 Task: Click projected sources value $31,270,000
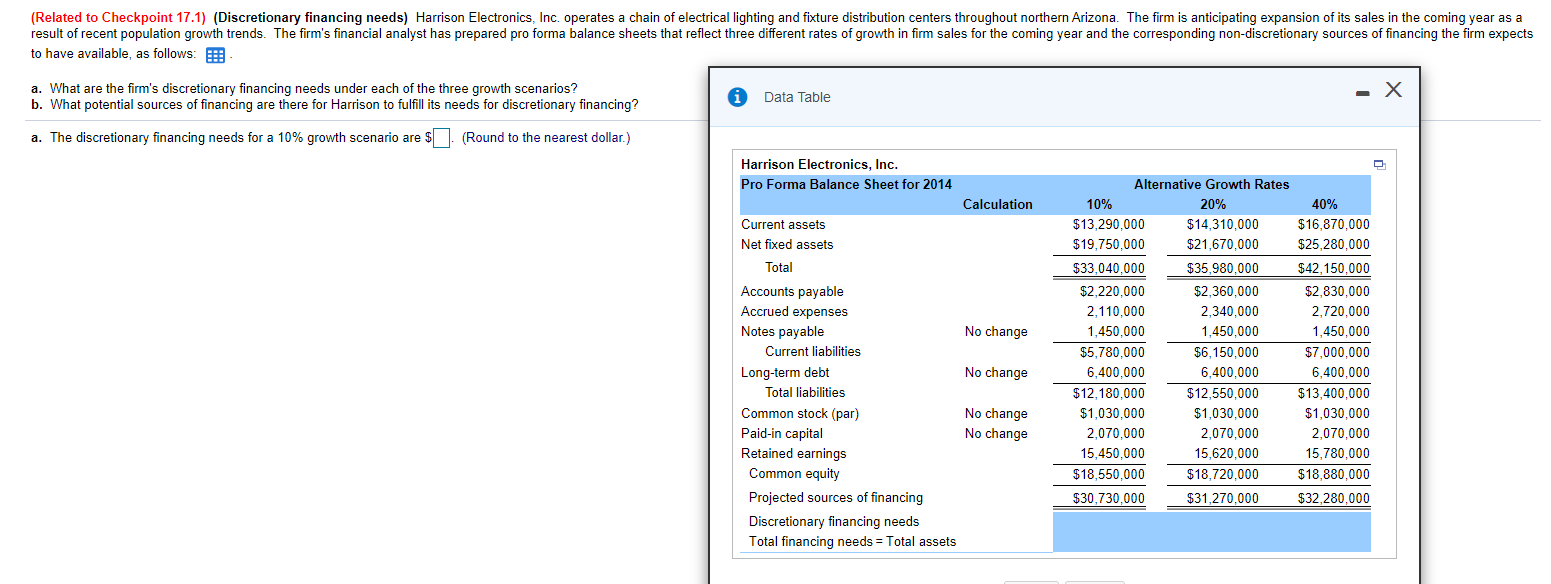[1223, 498]
